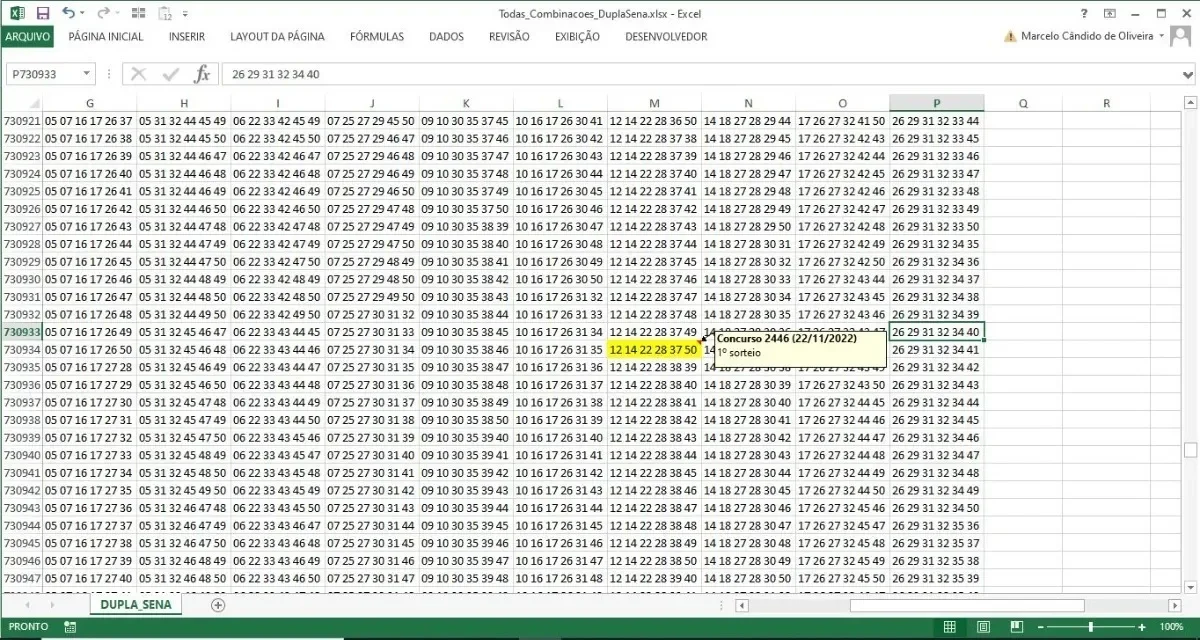
Task: Open the ARQUIVO file menu
Action: (x=27, y=37)
